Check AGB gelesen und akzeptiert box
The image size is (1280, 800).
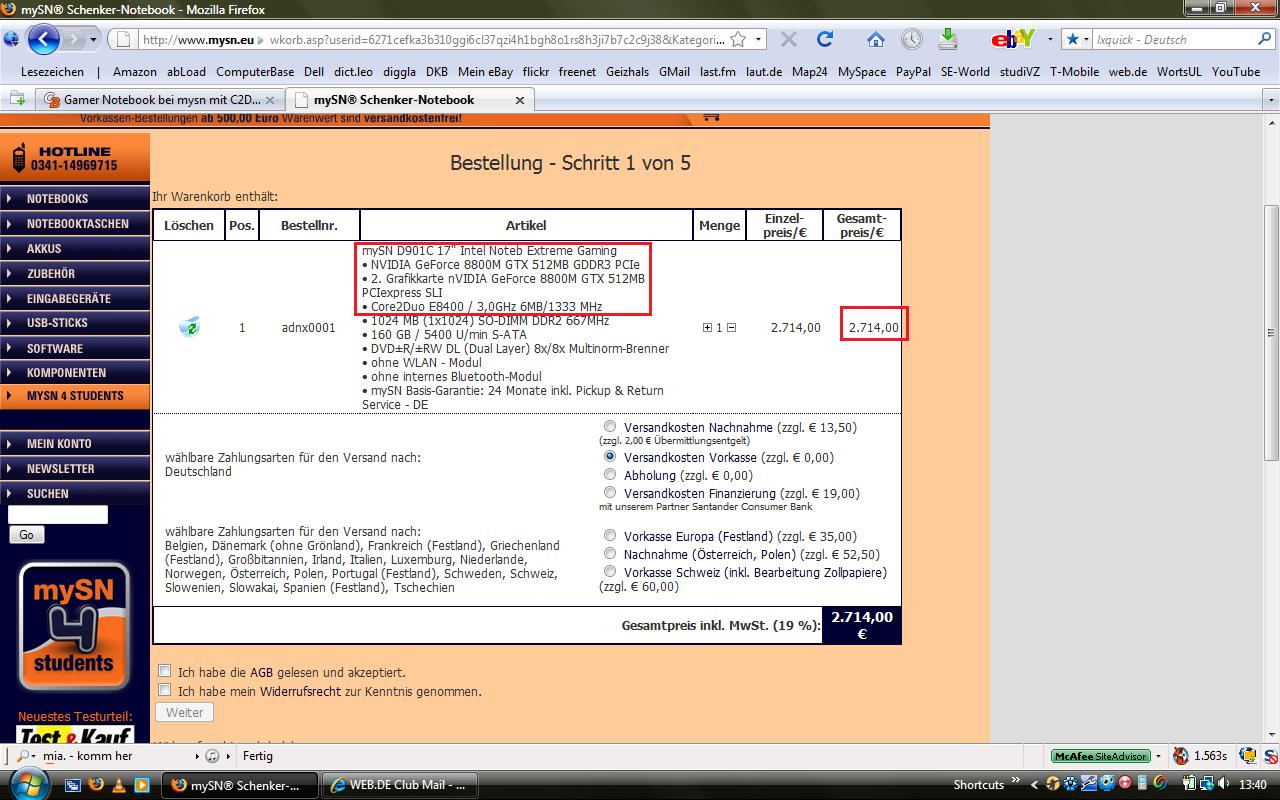(165, 671)
